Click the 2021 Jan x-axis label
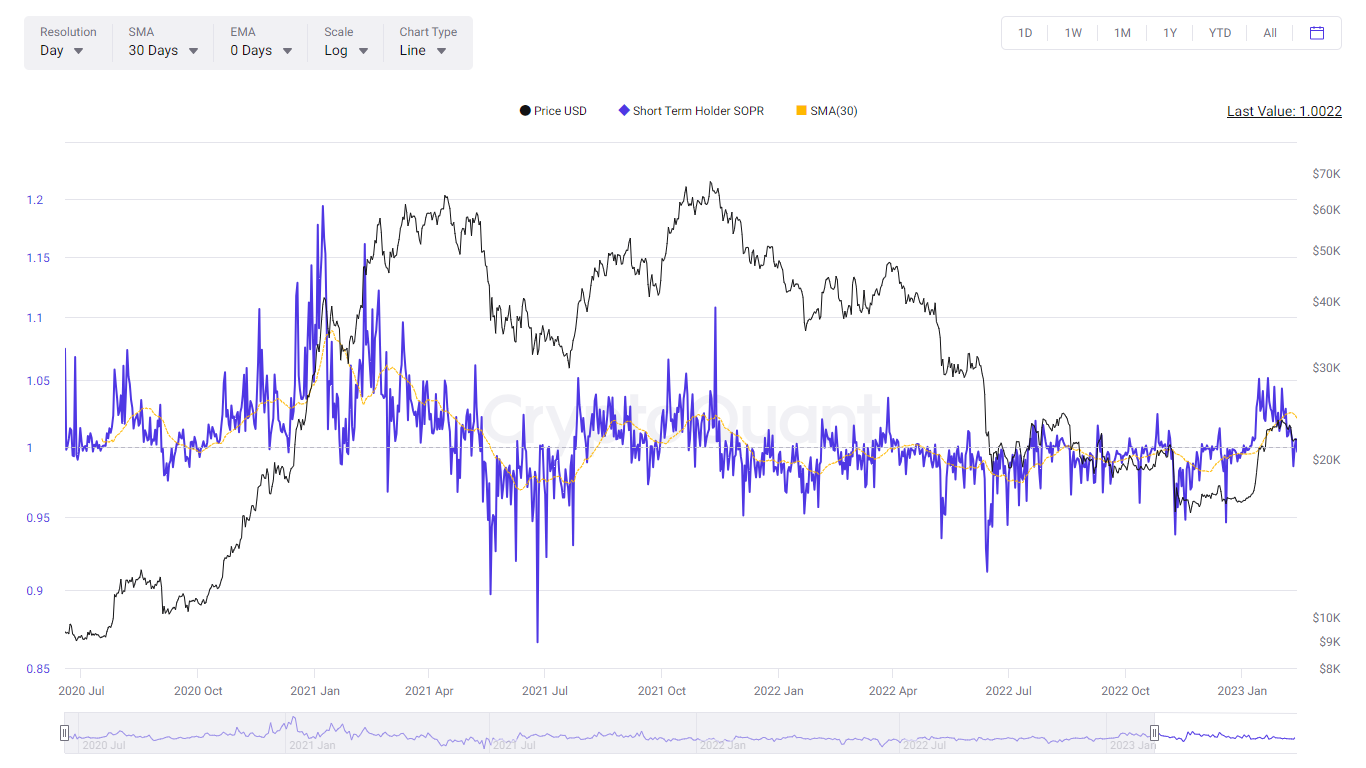 coord(315,691)
